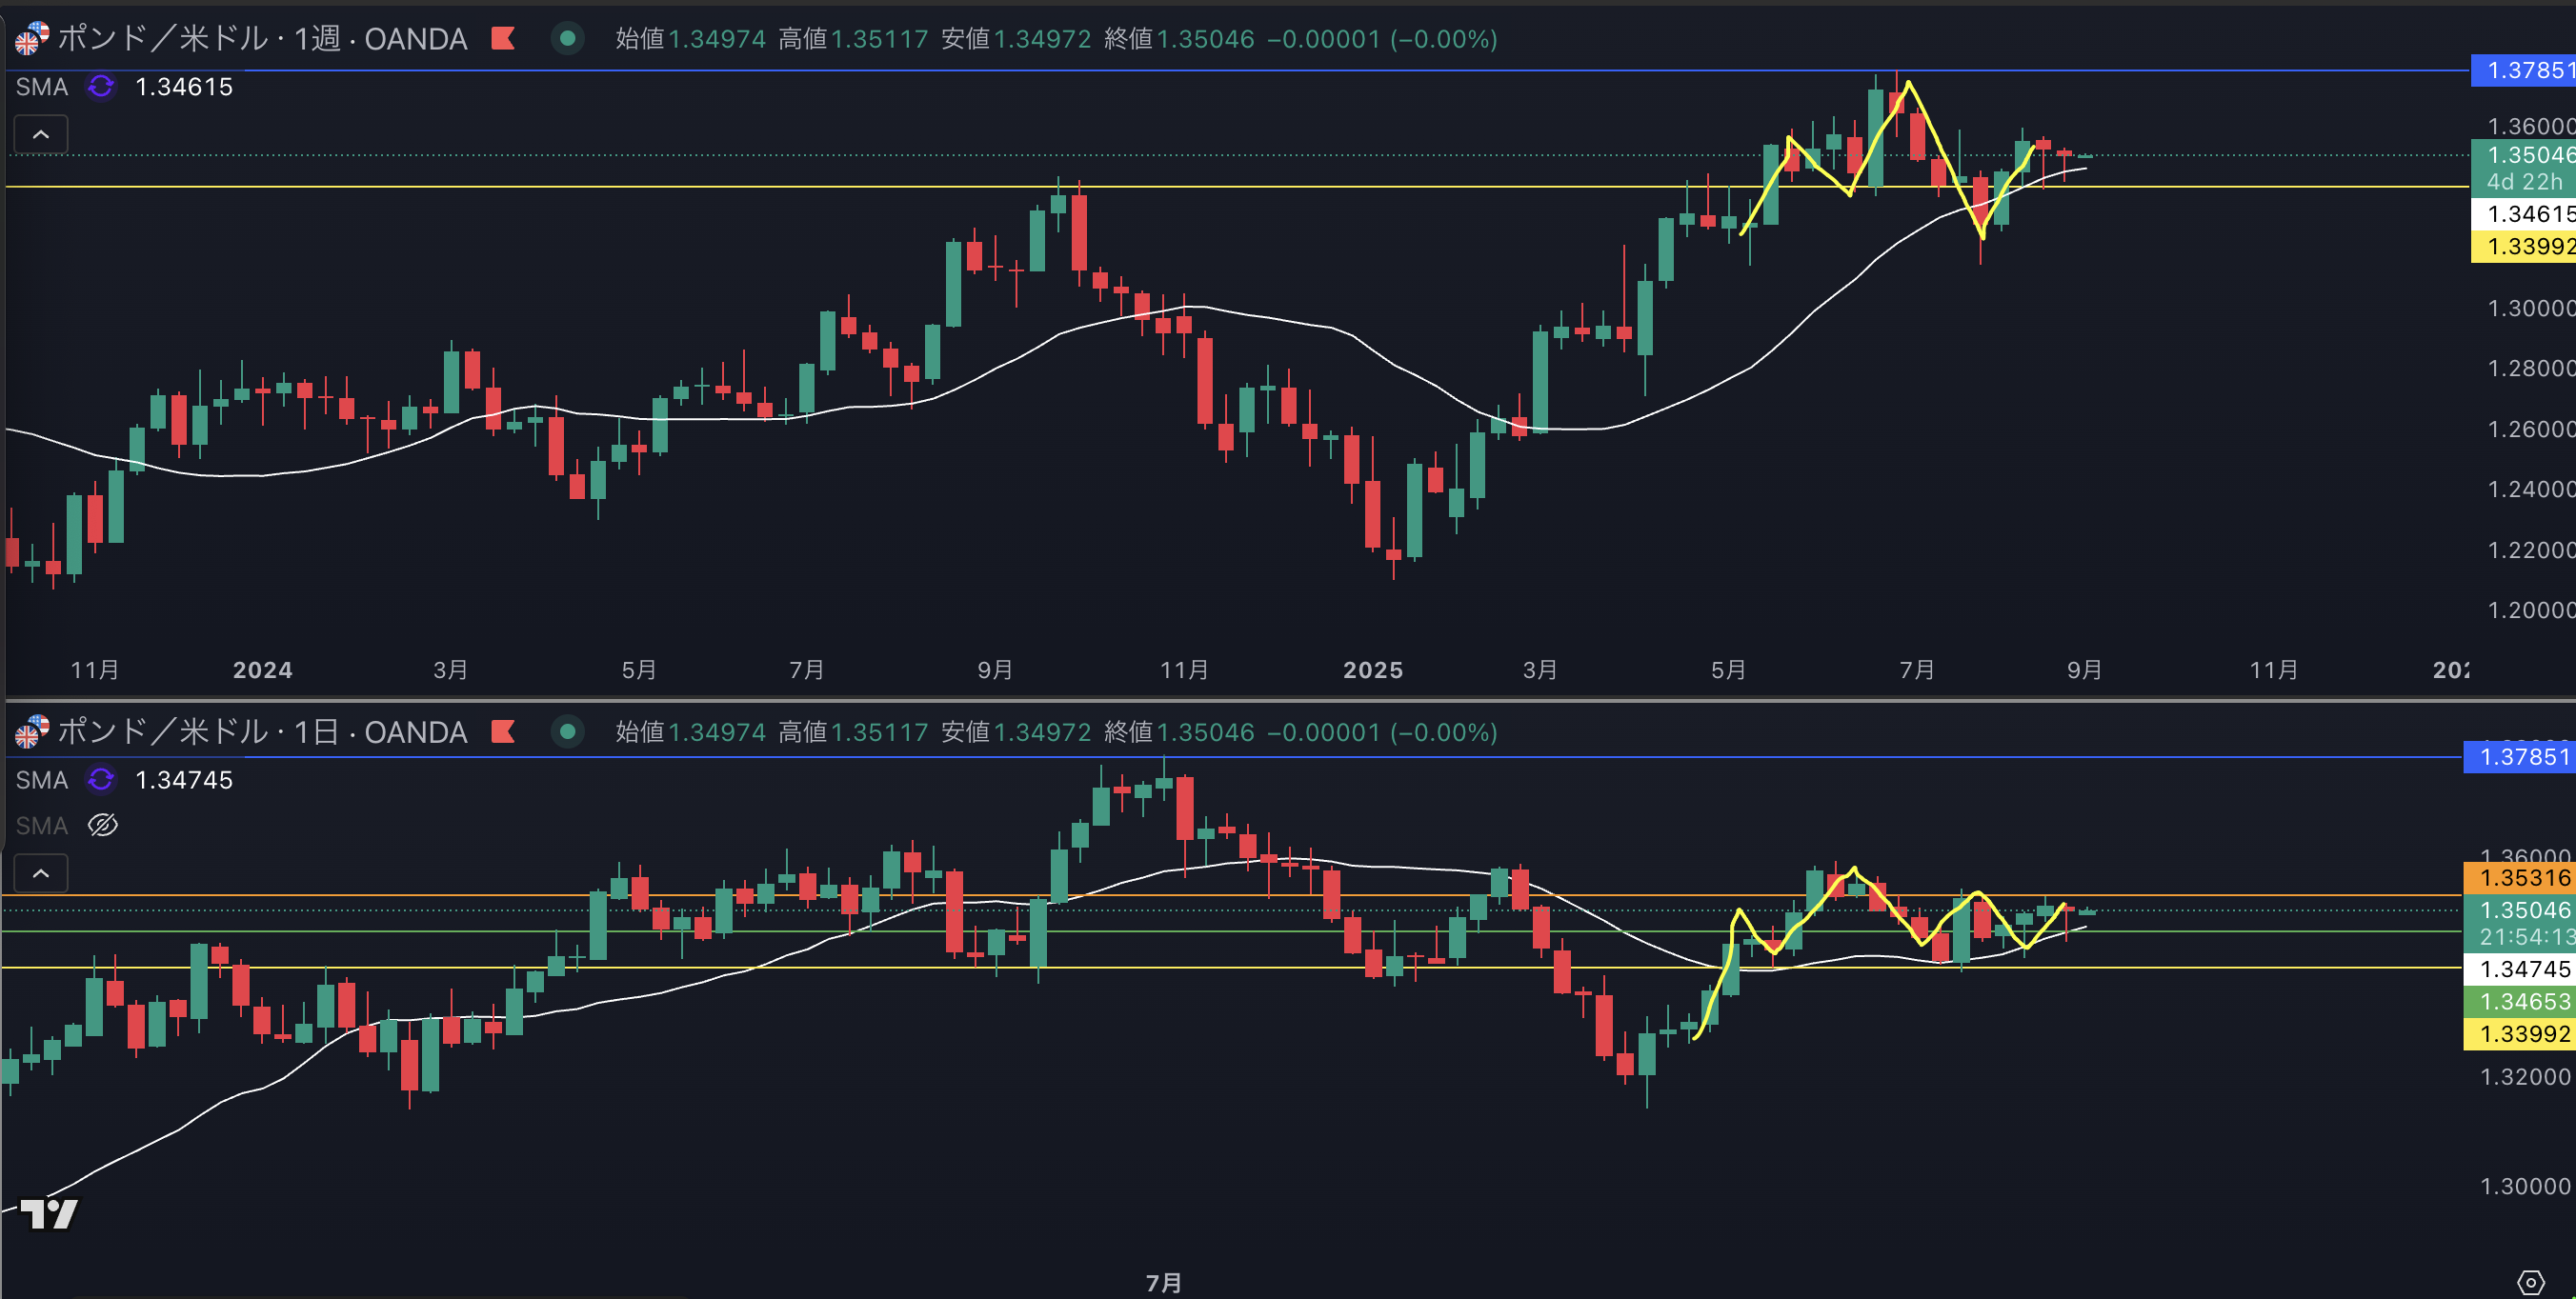Screen dimensions: 2576x1299
Task: Click 安値1.34972 in daily chart header
Action: (1016, 732)
